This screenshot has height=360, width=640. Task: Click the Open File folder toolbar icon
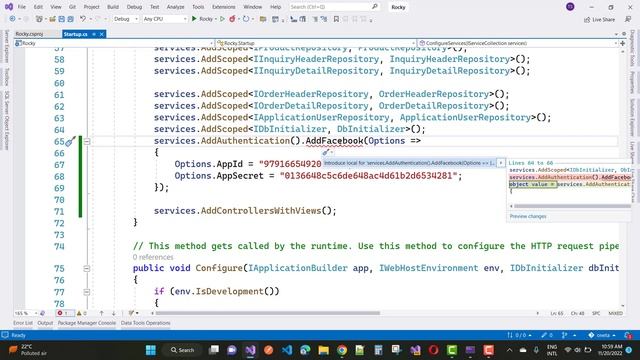(53, 19)
